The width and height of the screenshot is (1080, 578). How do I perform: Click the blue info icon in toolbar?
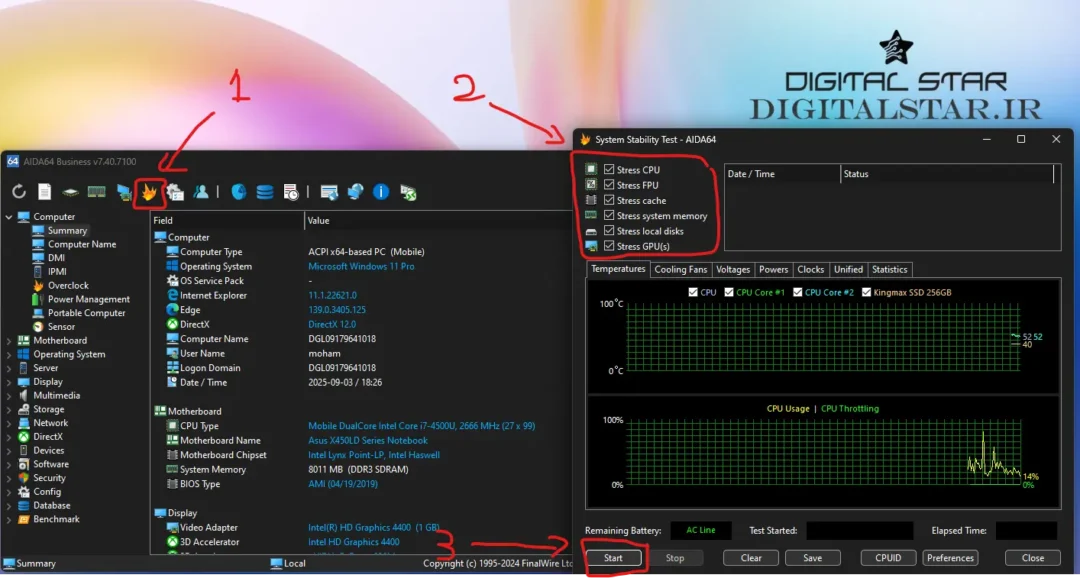click(381, 191)
